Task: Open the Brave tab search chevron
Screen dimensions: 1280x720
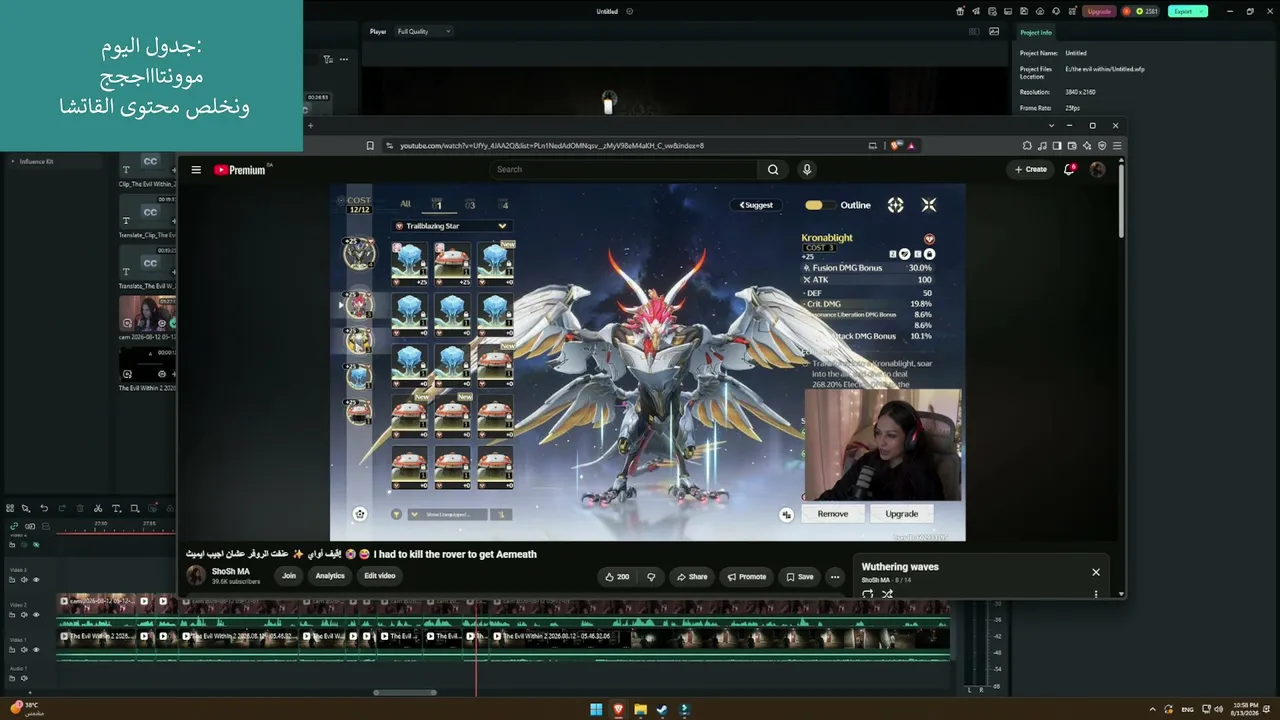Action: pos(1051,125)
